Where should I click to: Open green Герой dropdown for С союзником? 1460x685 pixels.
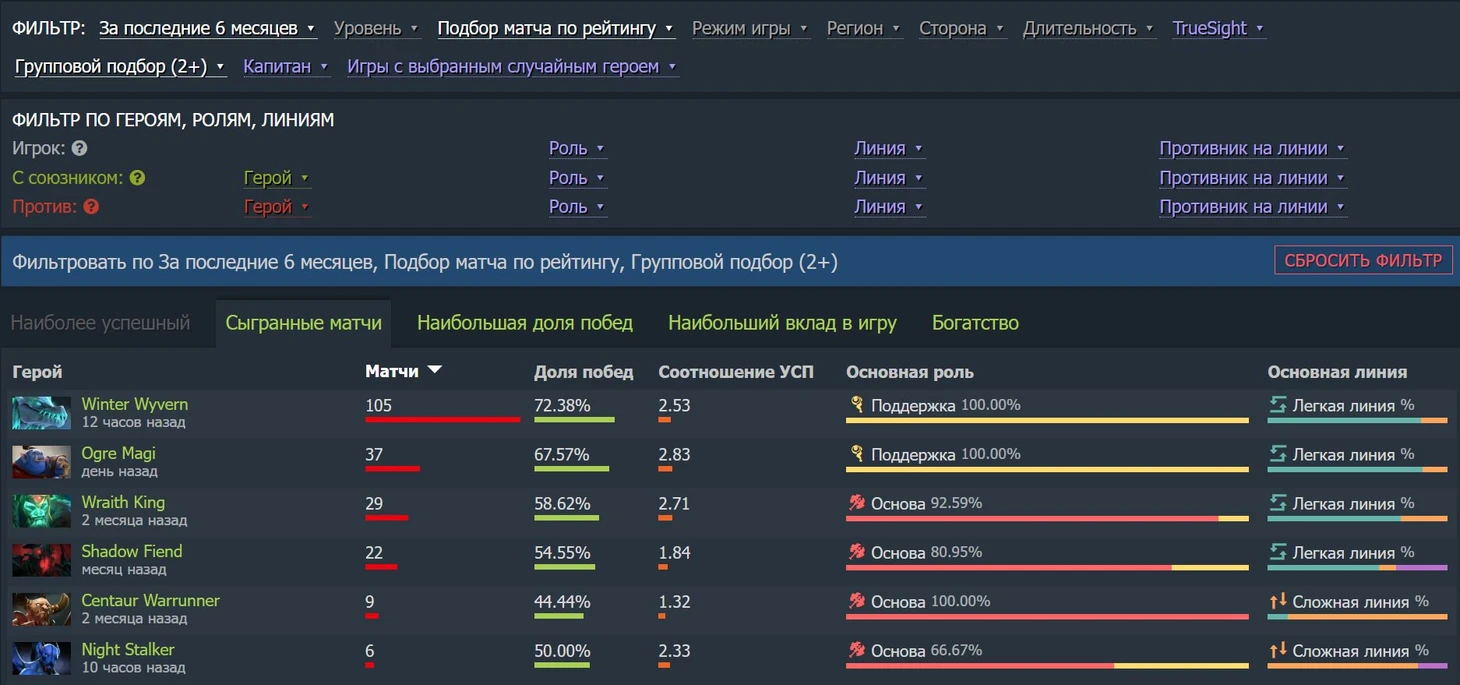point(277,178)
